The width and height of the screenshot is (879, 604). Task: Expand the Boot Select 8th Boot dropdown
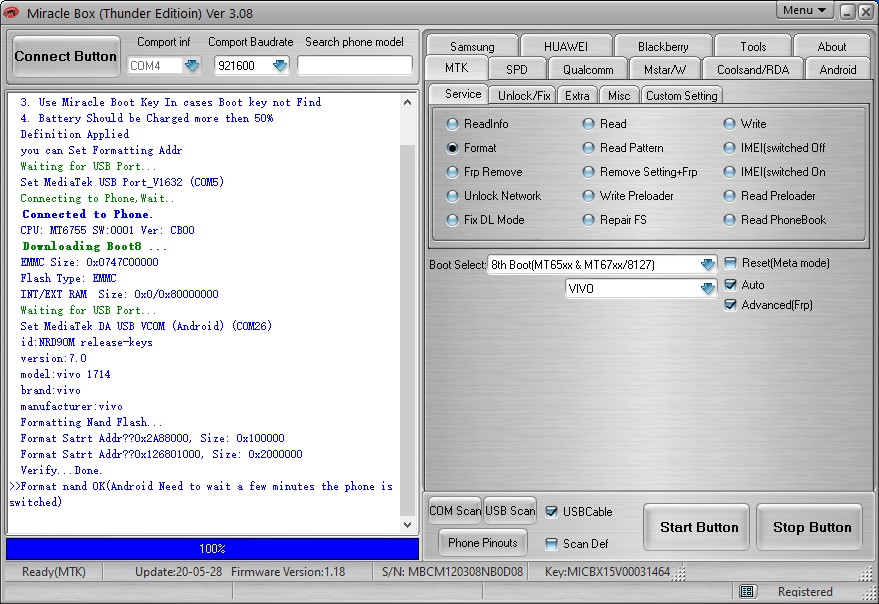pyautogui.click(x=708, y=264)
